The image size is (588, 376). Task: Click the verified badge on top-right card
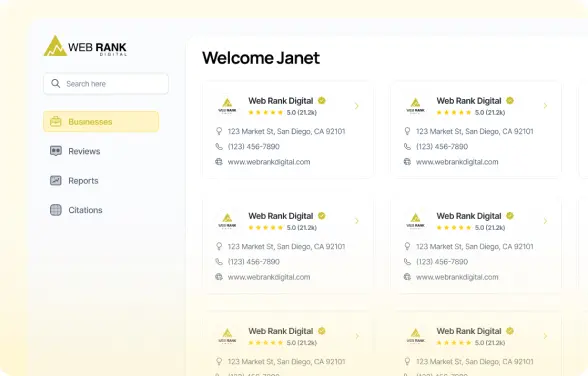510,100
